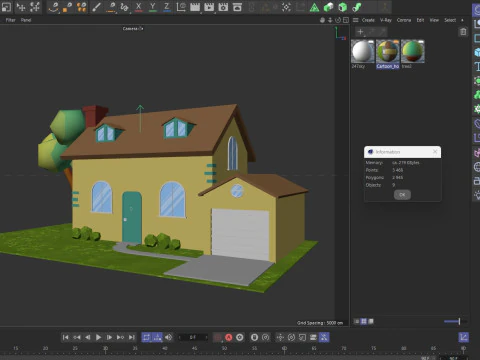Switch material manager to grid view
This screenshot has height=360, width=480.
point(364,321)
